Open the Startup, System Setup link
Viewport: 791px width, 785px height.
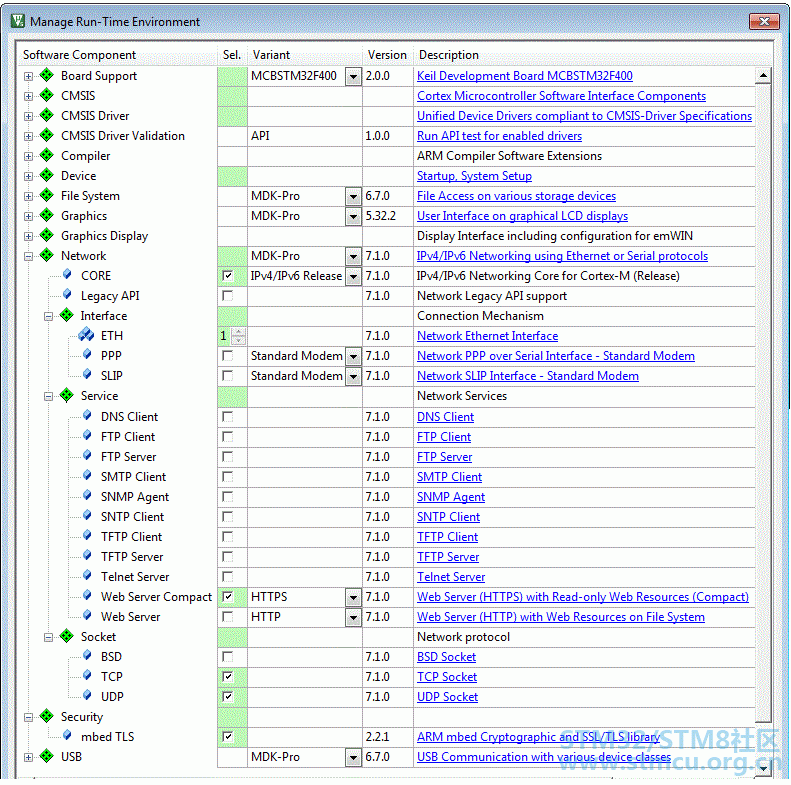tap(474, 176)
